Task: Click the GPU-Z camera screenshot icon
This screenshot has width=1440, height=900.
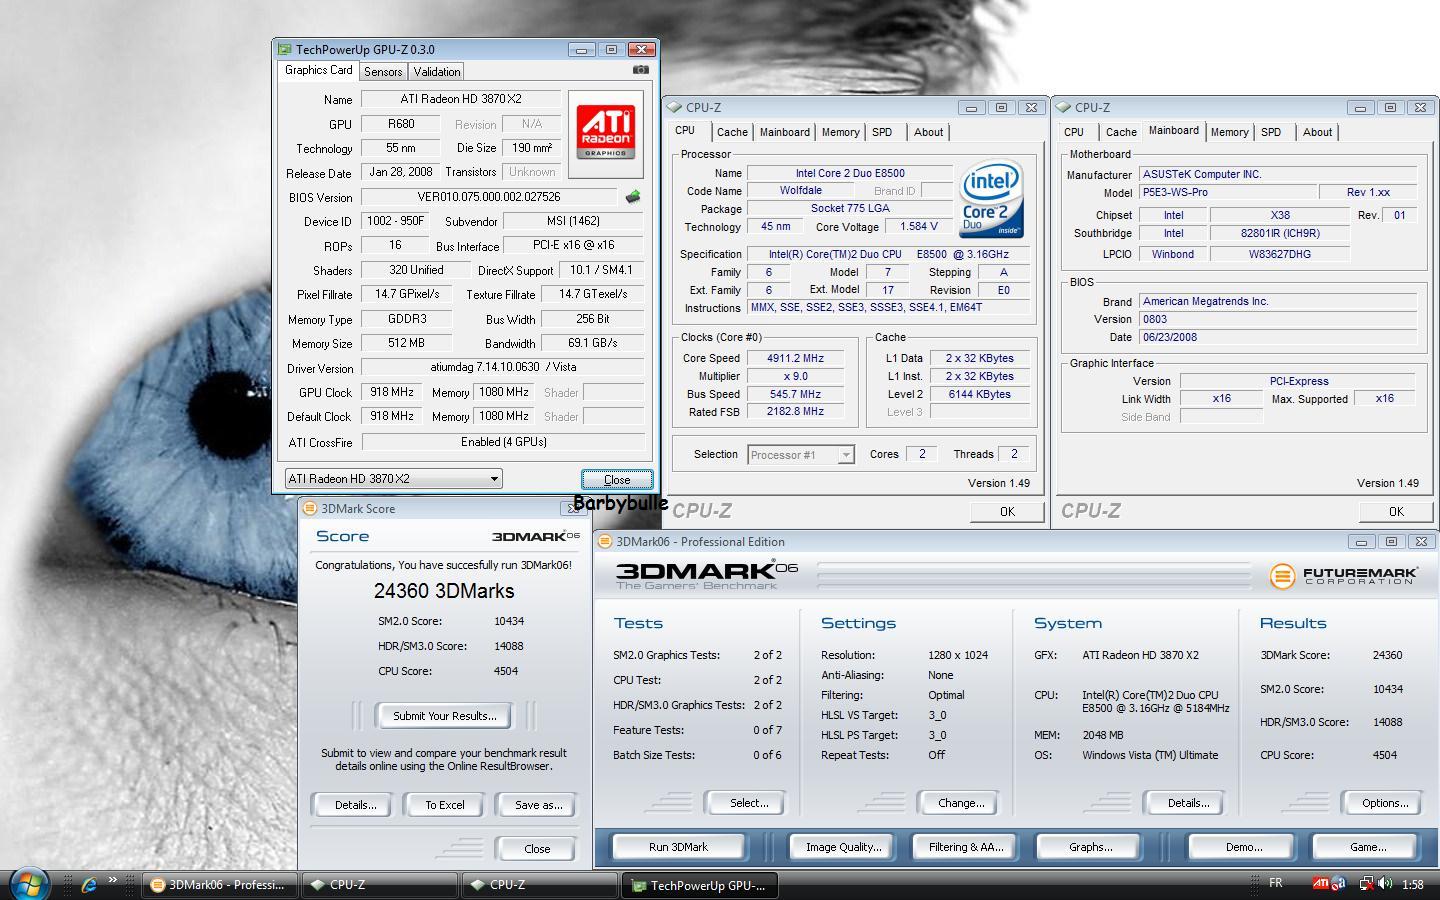Action: tap(640, 70)
